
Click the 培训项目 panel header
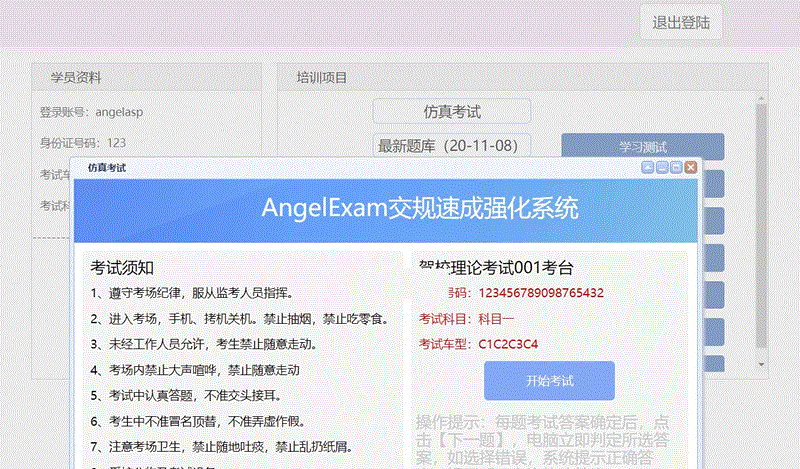click(322, 77)
